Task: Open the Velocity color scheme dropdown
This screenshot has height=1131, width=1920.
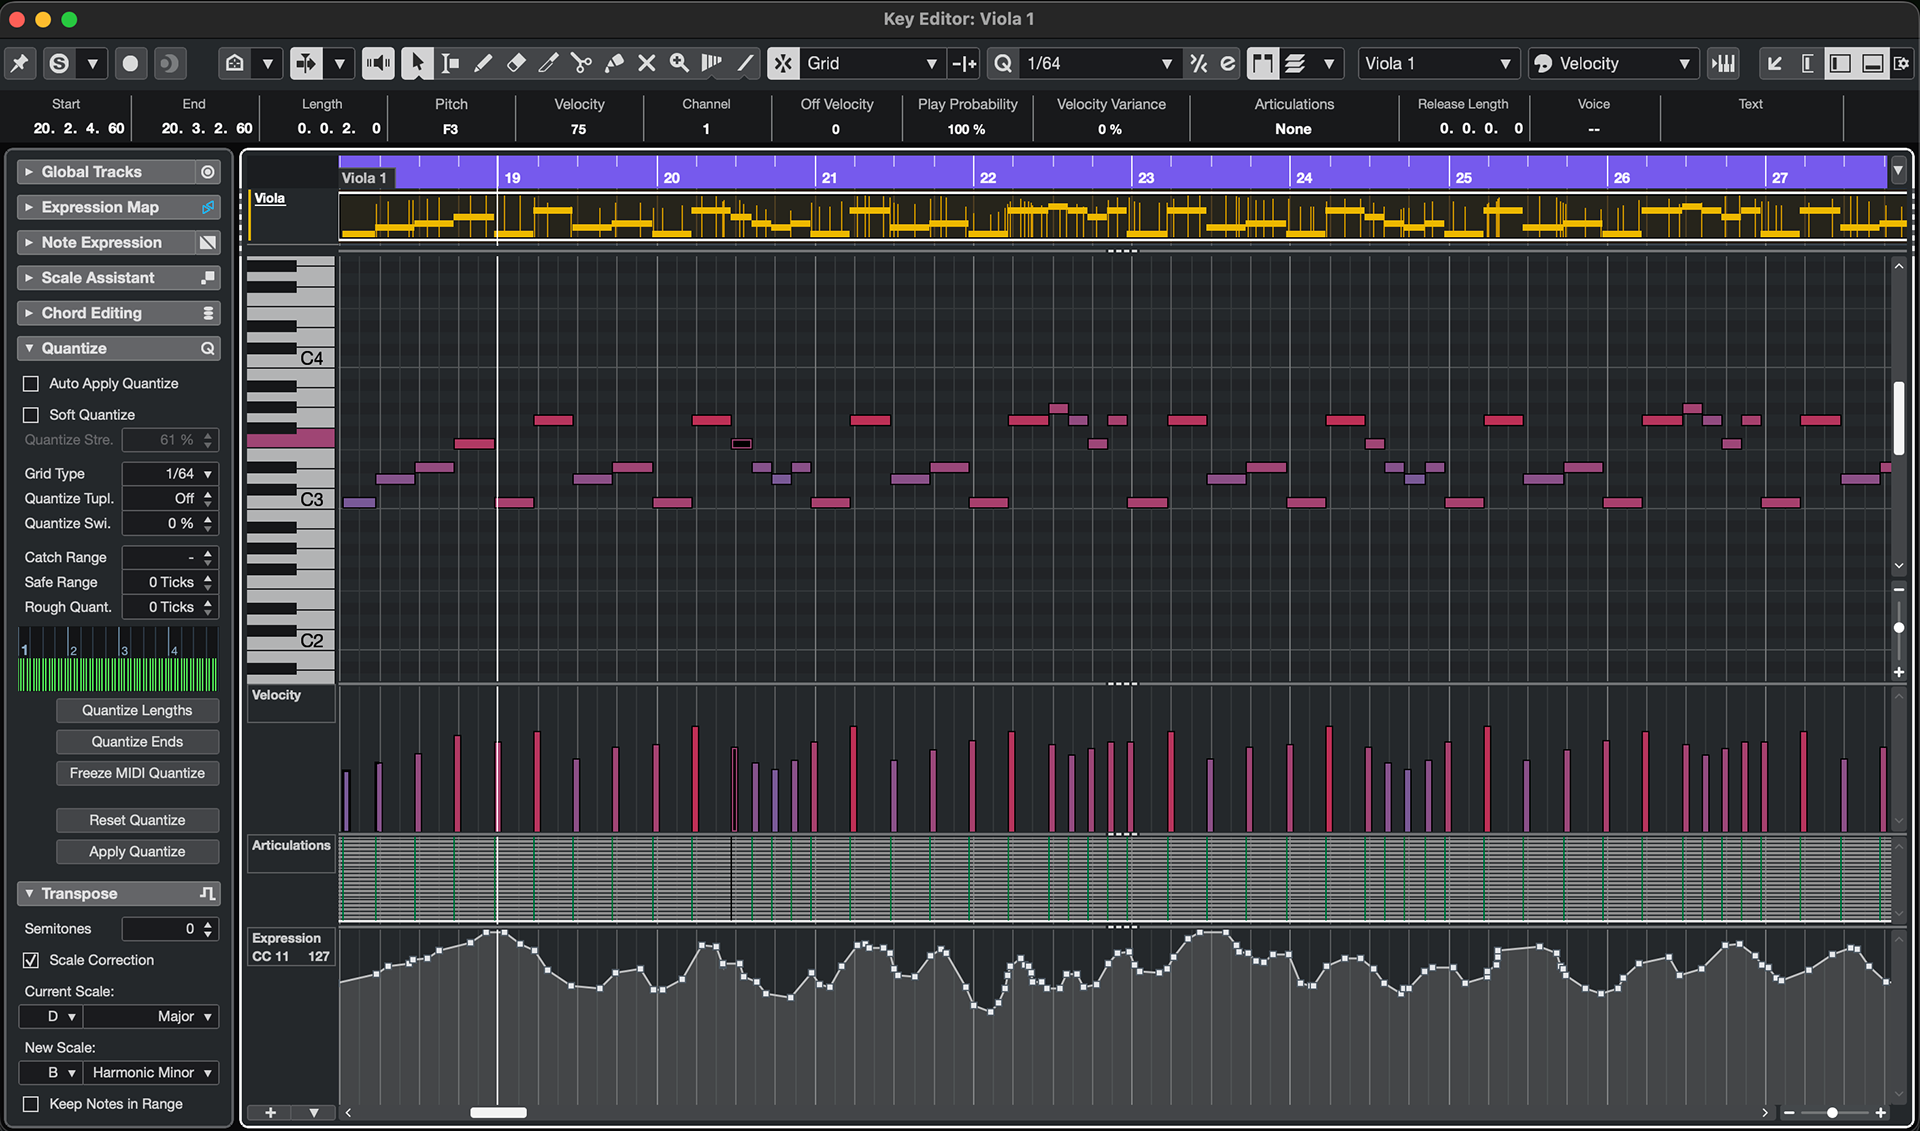Action: 1612,63
